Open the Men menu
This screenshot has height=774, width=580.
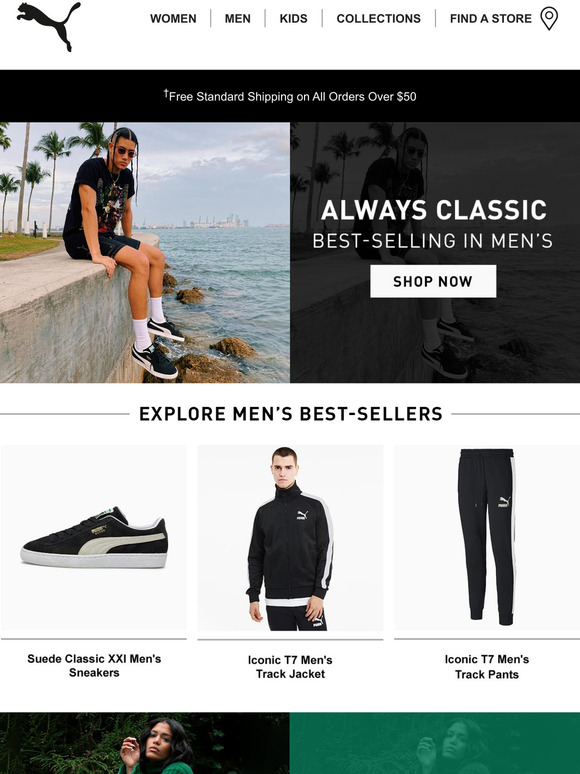point(237,19)
